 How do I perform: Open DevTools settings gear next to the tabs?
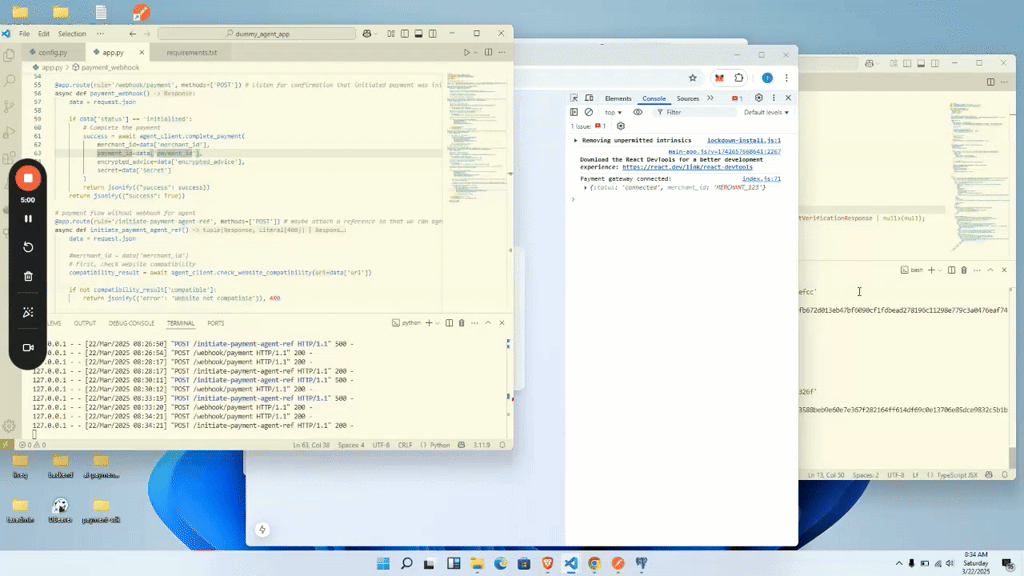pos(759,98)
